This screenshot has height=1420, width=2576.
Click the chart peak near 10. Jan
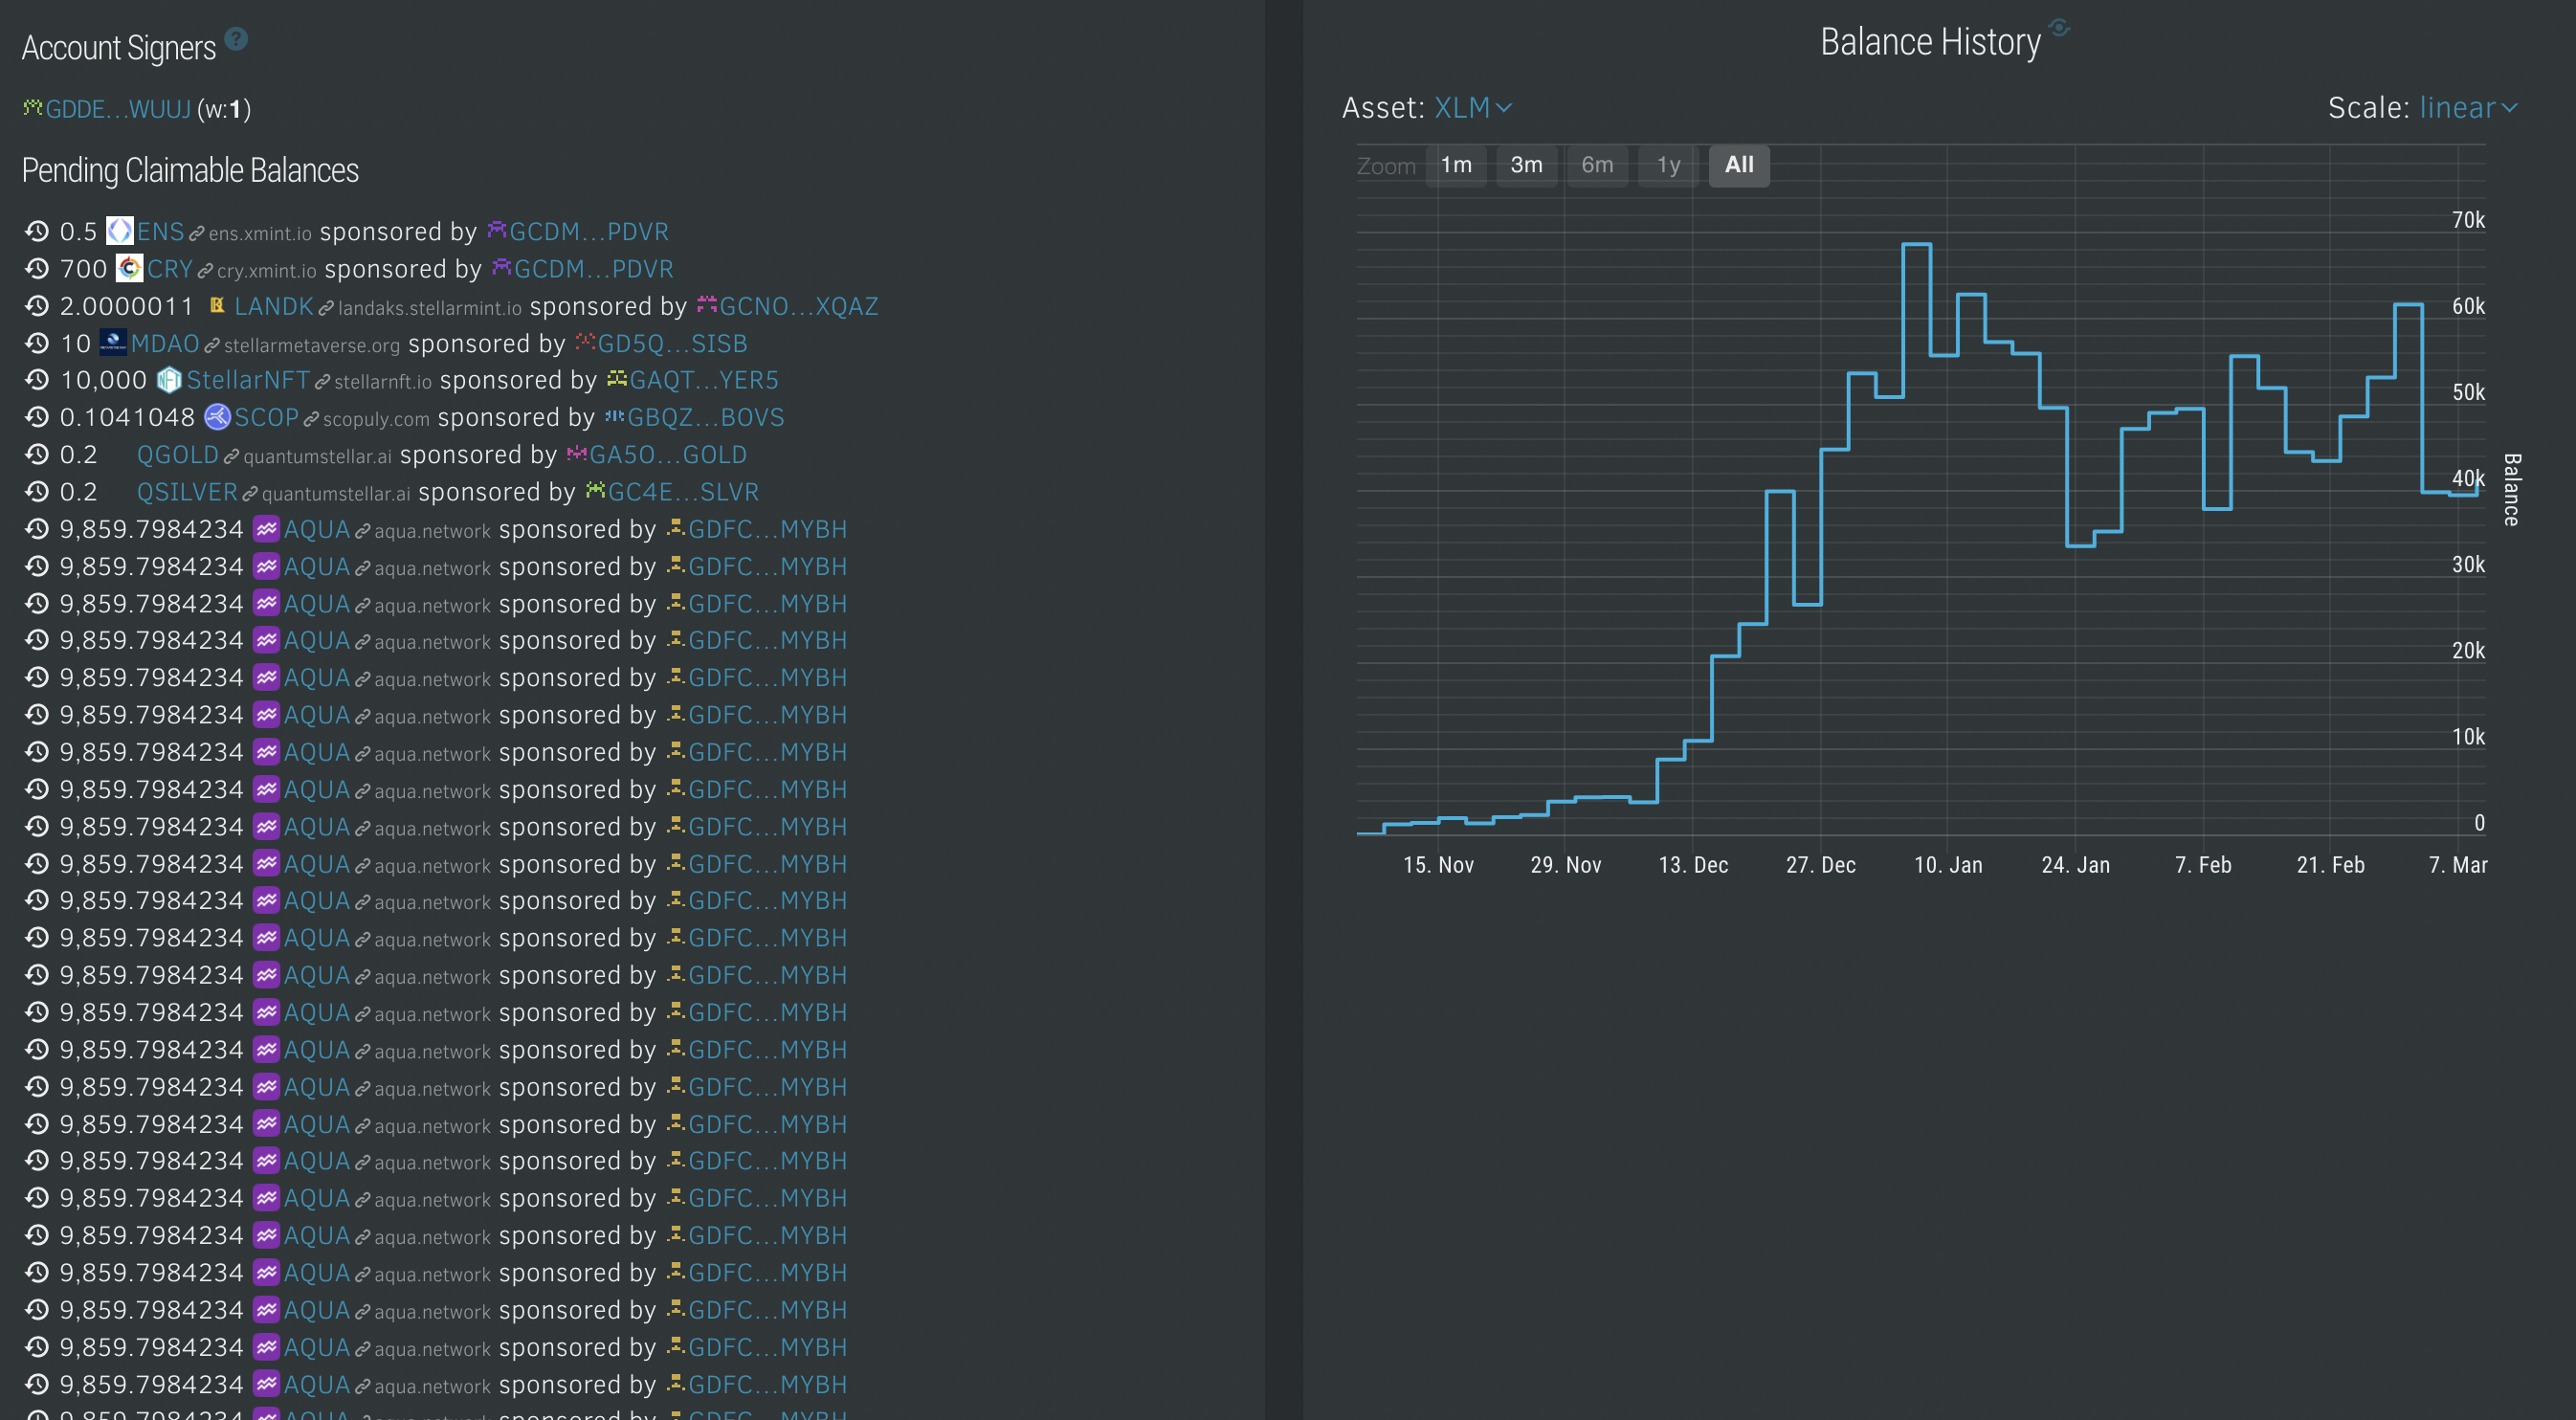[1916, 244]
